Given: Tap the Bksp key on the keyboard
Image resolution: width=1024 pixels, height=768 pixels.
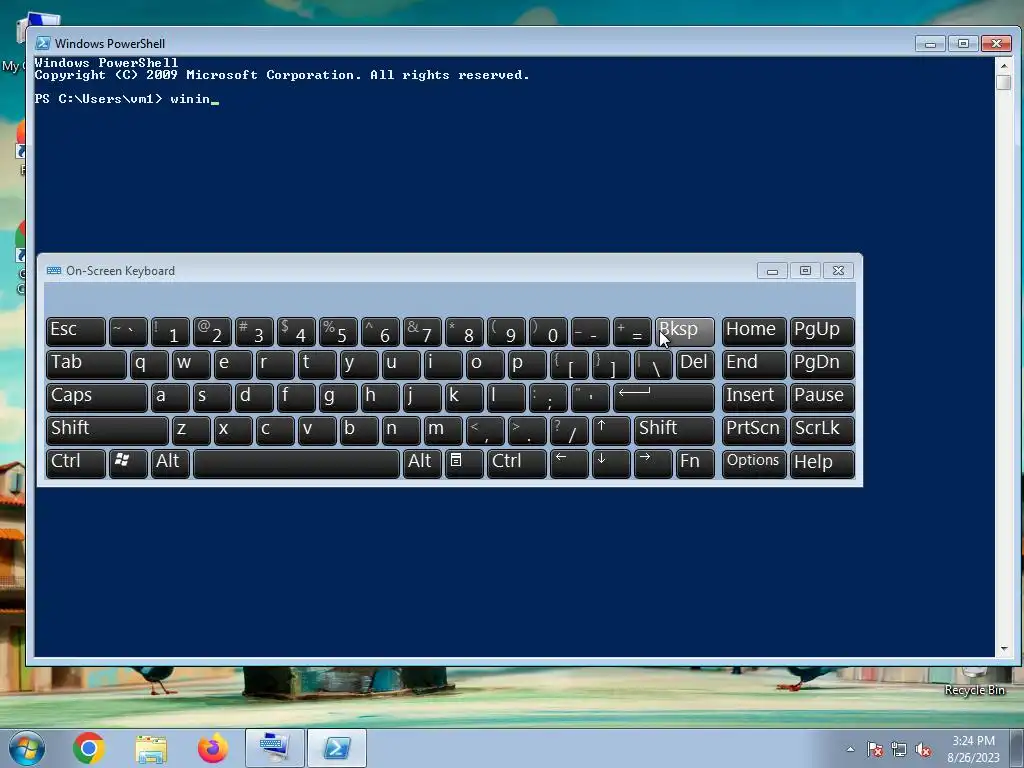Looking at the screenshot, I should [x=684, y=331].
